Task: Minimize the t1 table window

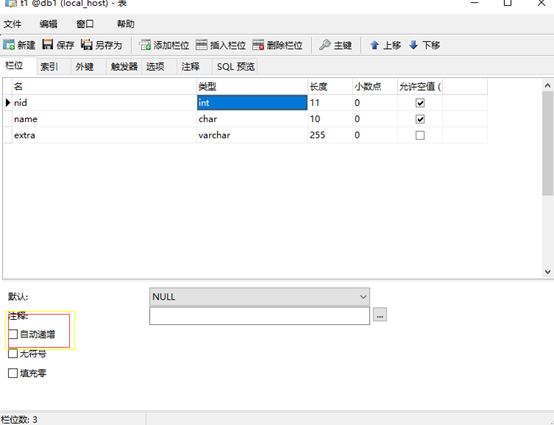Action: click(x=475, y=3)
